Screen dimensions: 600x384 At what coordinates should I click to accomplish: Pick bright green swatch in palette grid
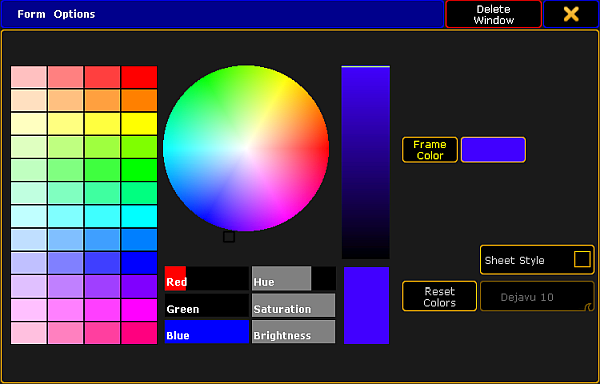click(x=139, y=170)
